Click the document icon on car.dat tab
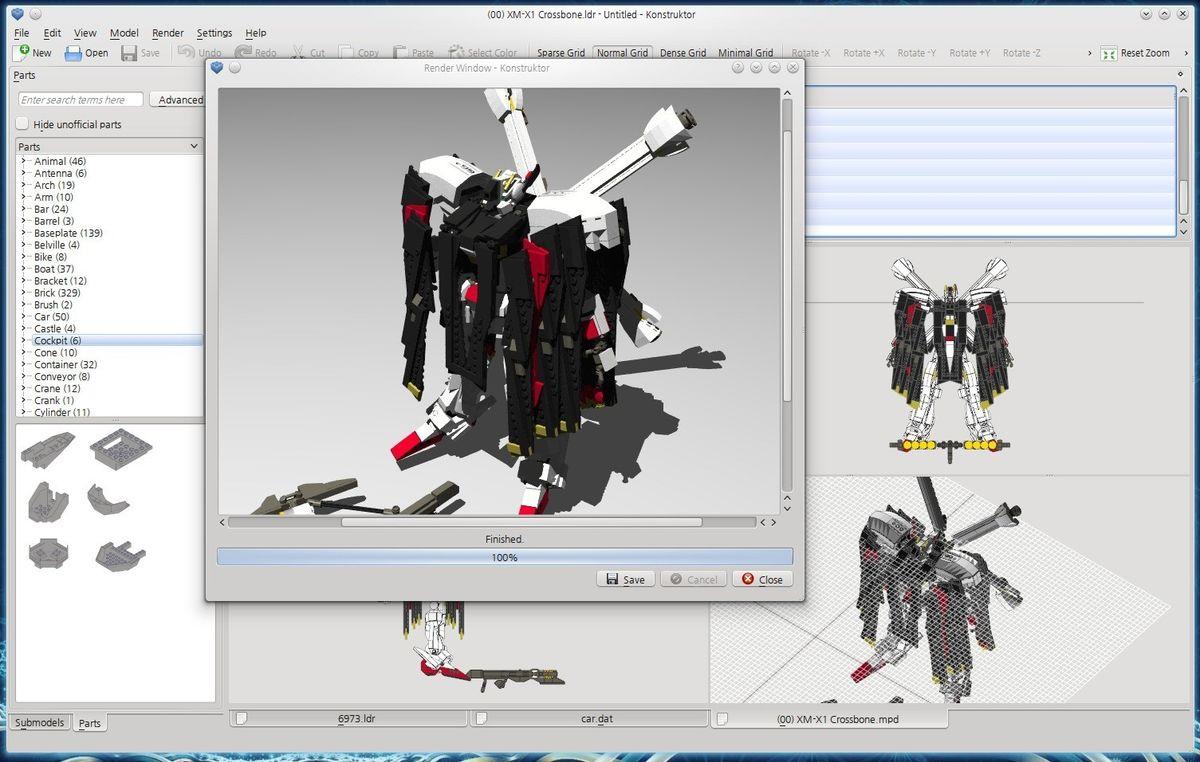The width and height of the screenshot is (1200, 762). click(x=481, y=718)
